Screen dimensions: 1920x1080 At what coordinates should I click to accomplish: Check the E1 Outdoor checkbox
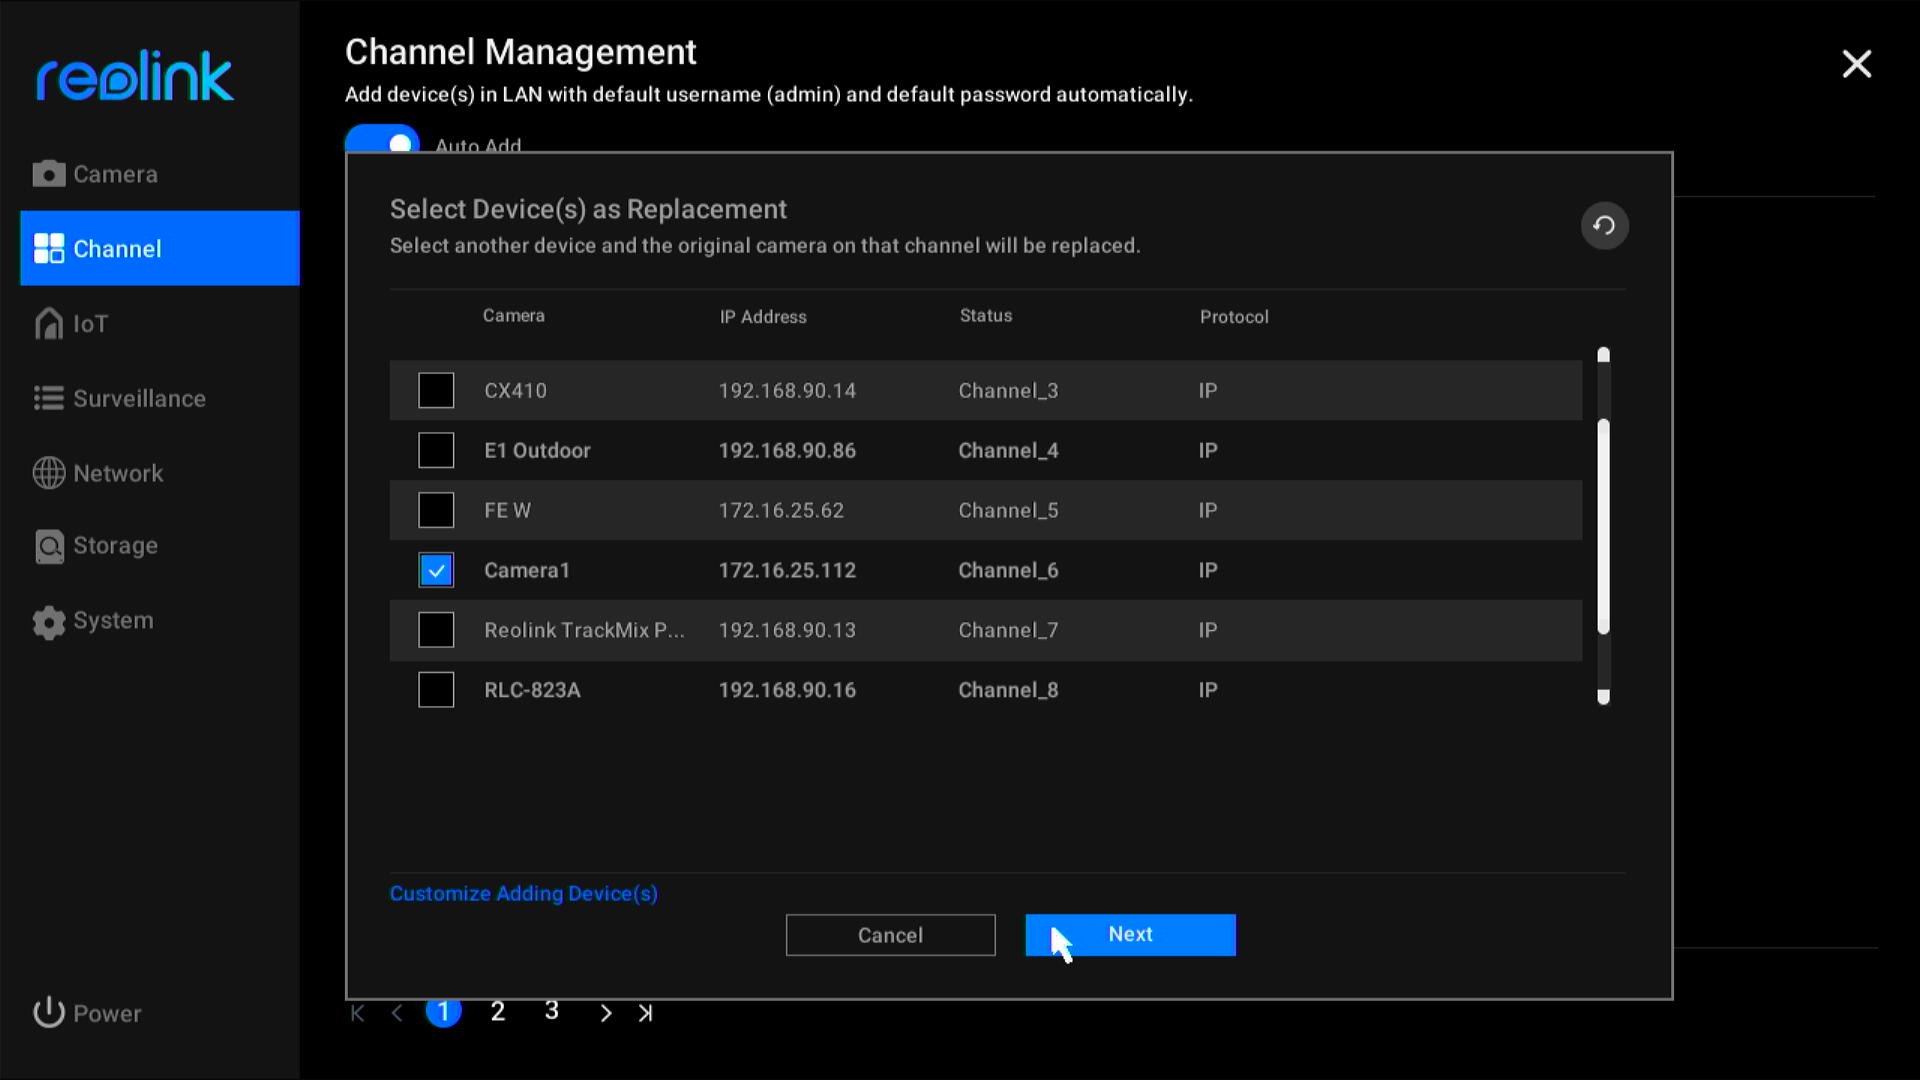[x=436, y=450]
